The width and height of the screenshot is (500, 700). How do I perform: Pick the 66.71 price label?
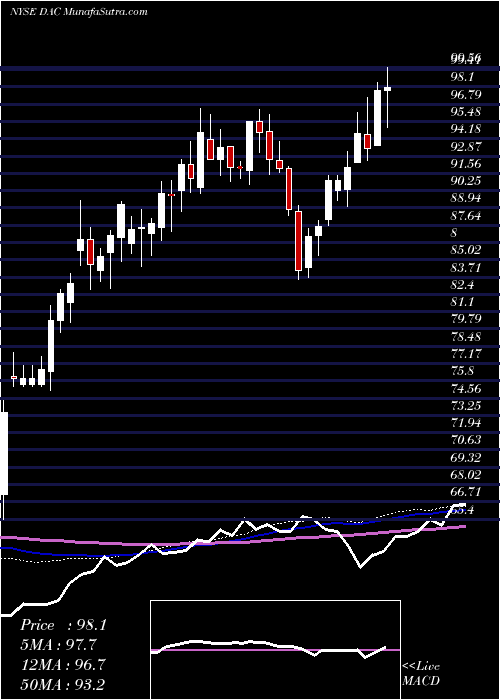[466, 492]
